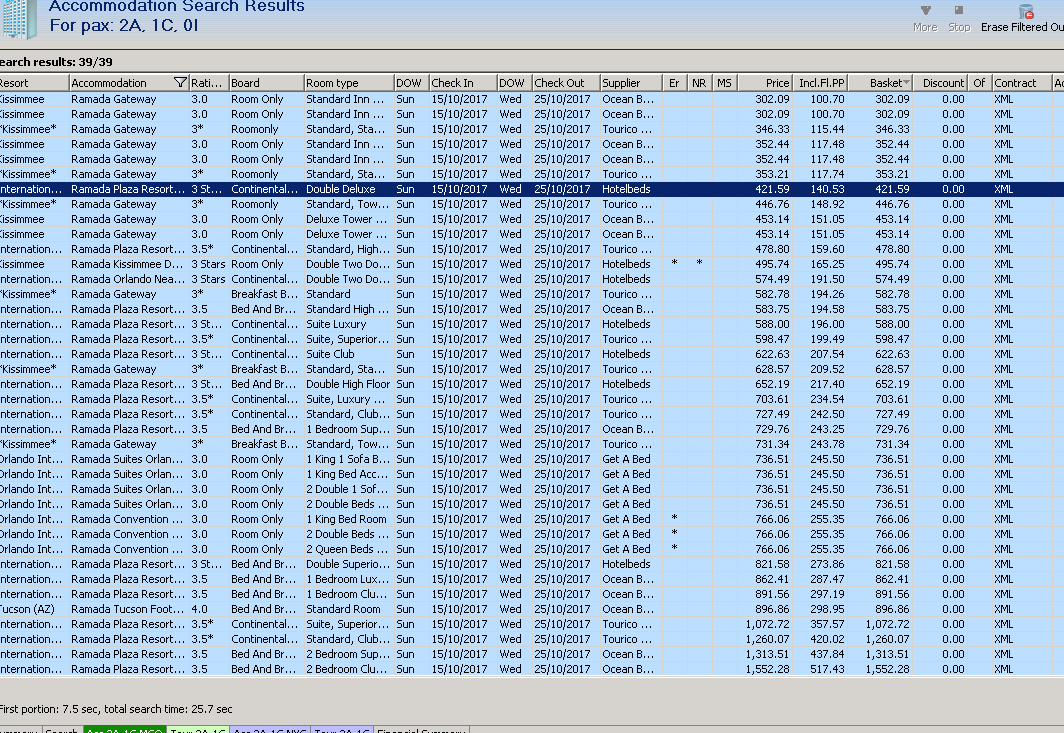Select the Ramada Tucson Foot... row
Screen dimensions: 1064x733
pos(532,609)
